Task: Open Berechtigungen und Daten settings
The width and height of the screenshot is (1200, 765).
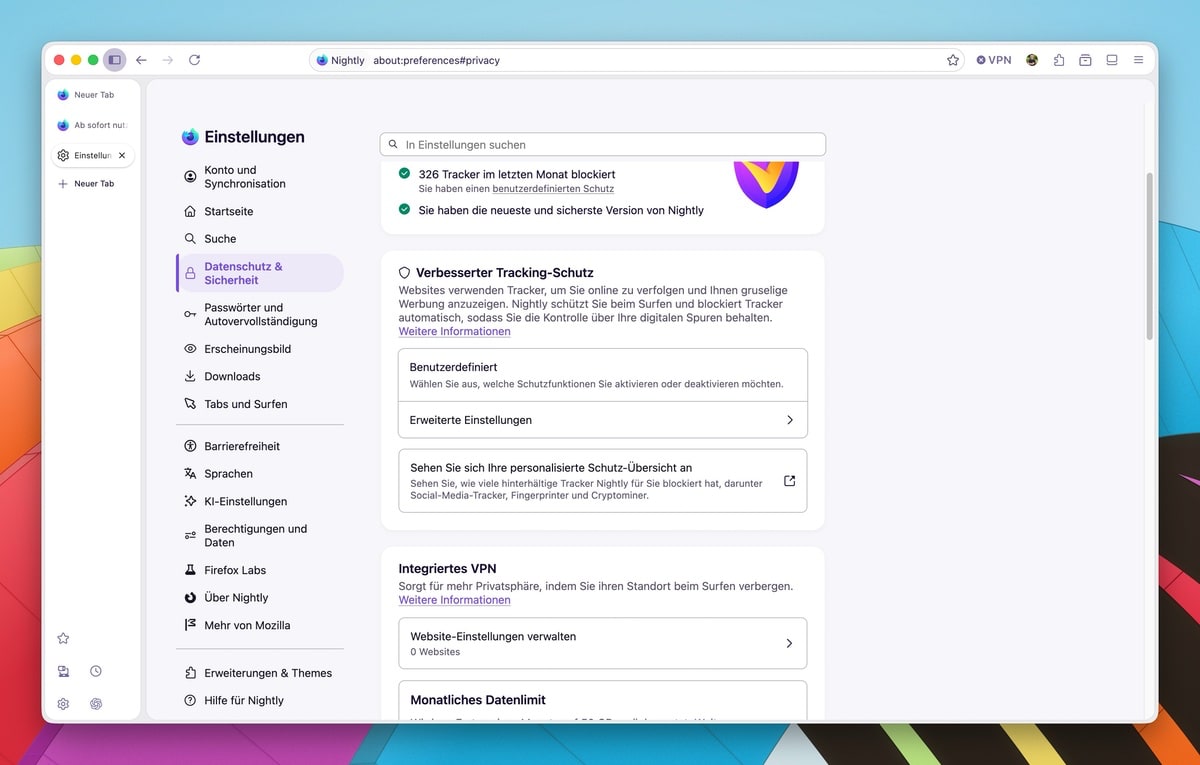Action: coord(260,536)
